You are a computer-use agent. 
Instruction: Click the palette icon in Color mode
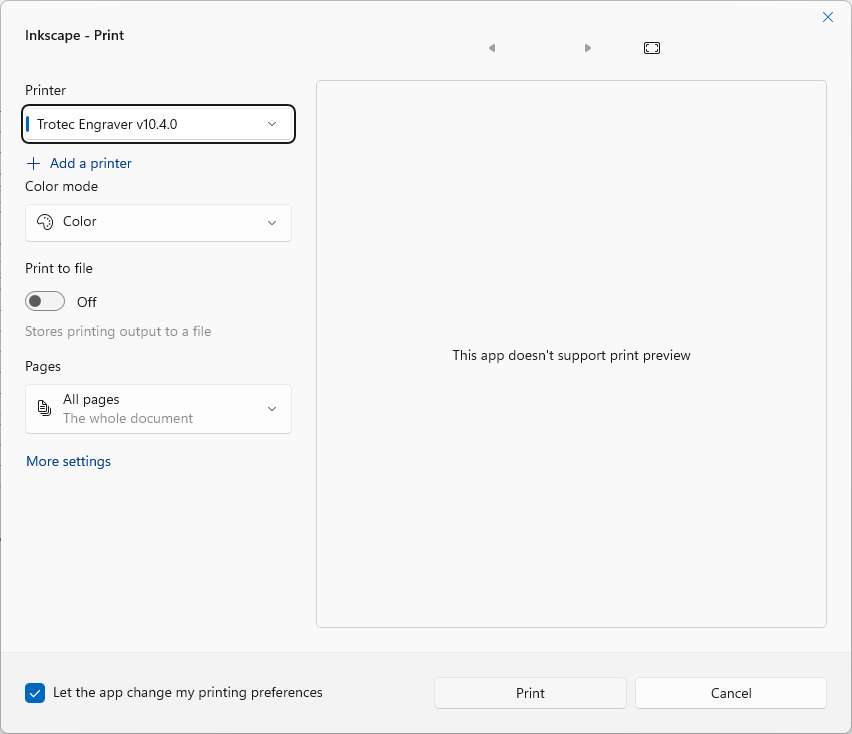44,222
